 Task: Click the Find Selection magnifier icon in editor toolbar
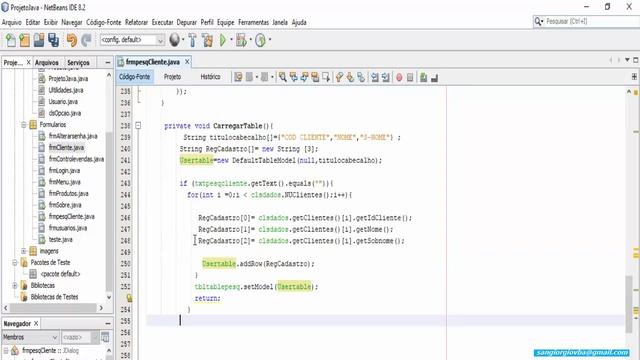(x=282, y=77)
